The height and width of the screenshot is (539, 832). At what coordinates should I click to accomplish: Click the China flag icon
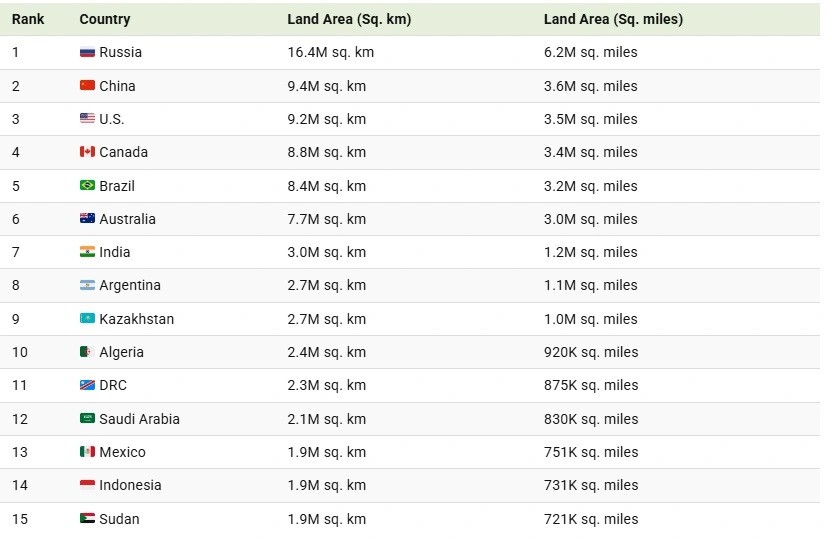pos(88,85)
